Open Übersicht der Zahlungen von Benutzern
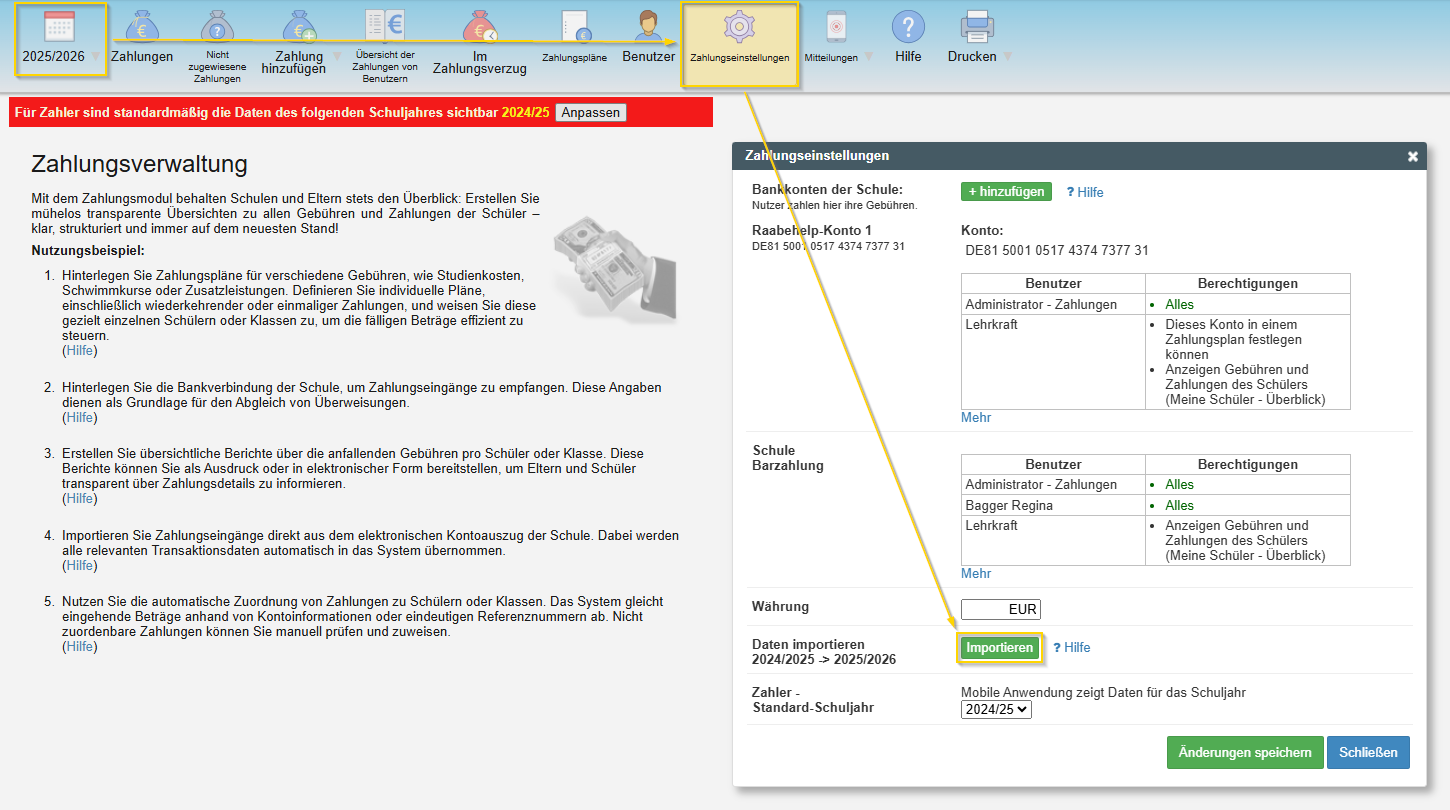Screen dimensions: 1450x810 (x=385, y=26)
